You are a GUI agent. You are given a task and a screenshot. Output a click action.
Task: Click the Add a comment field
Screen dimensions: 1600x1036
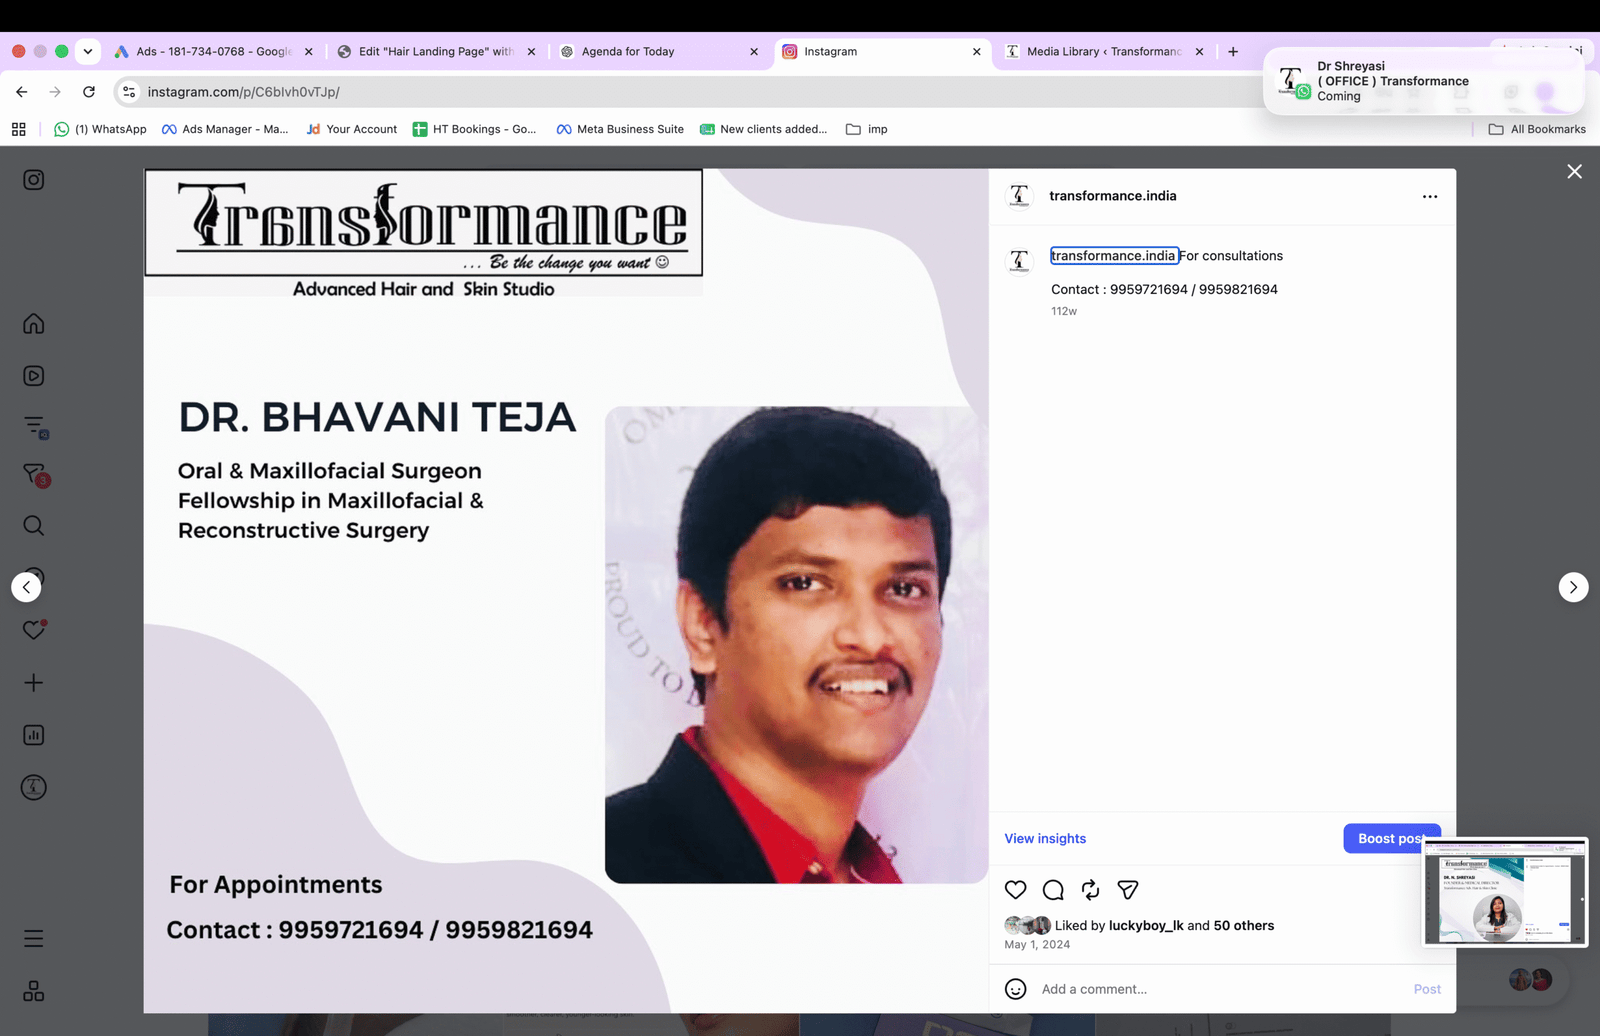point(1220,989)
